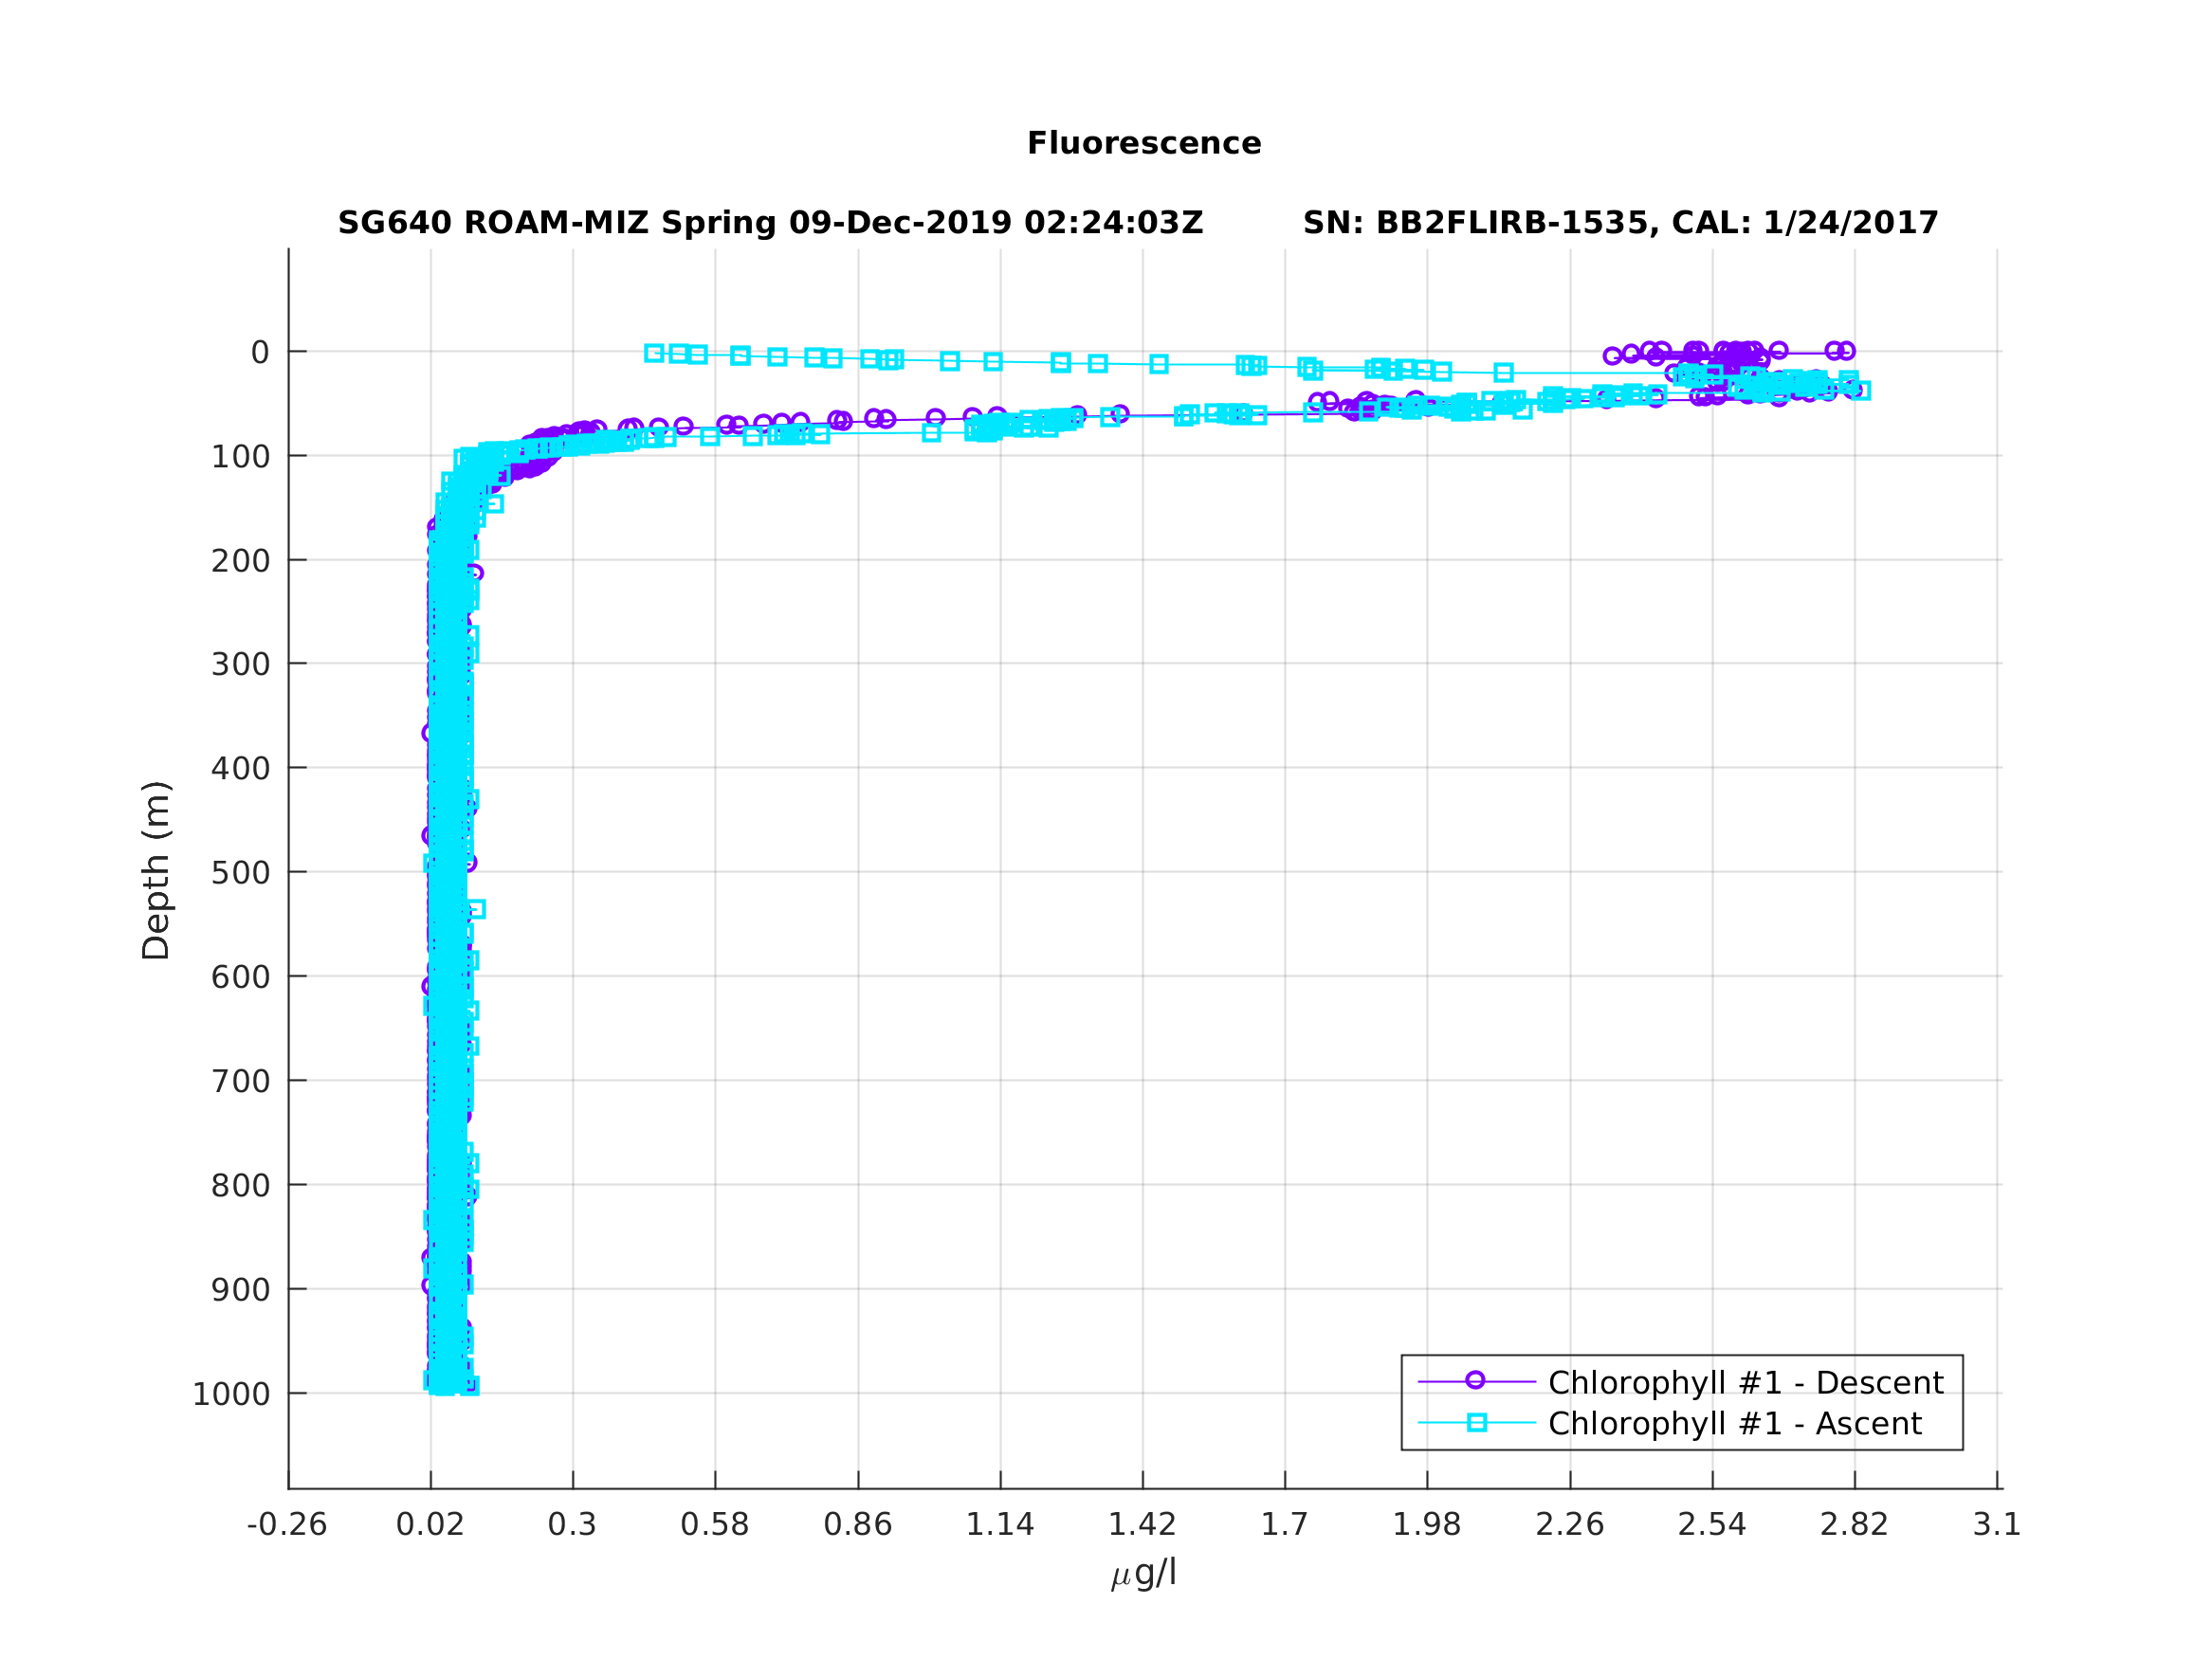Click the x-axis tick label 1.7
This screenshot has height=1659, width=2212.
coord(1285,1525)
